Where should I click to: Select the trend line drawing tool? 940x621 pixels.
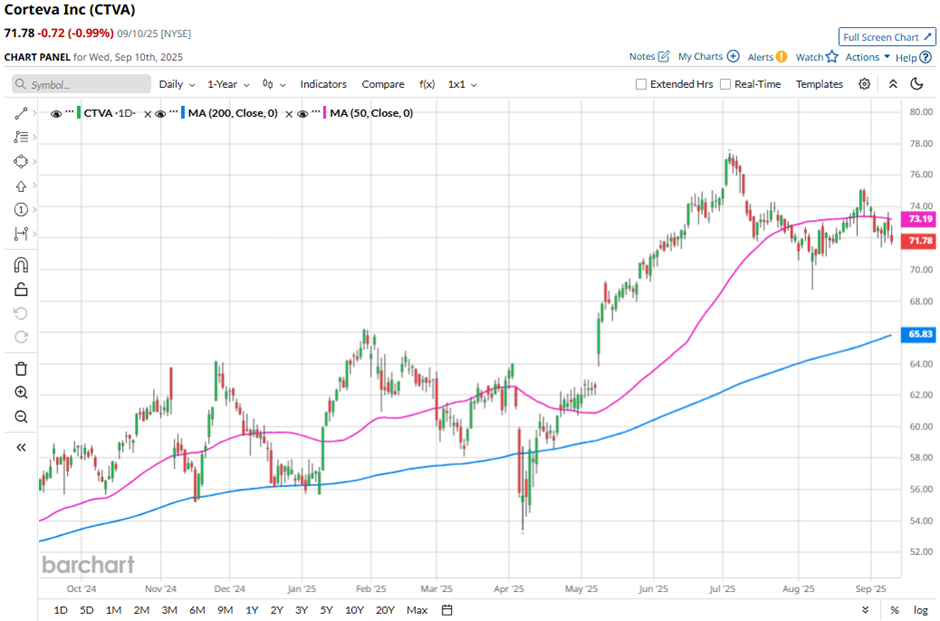[x=20, y=113]
